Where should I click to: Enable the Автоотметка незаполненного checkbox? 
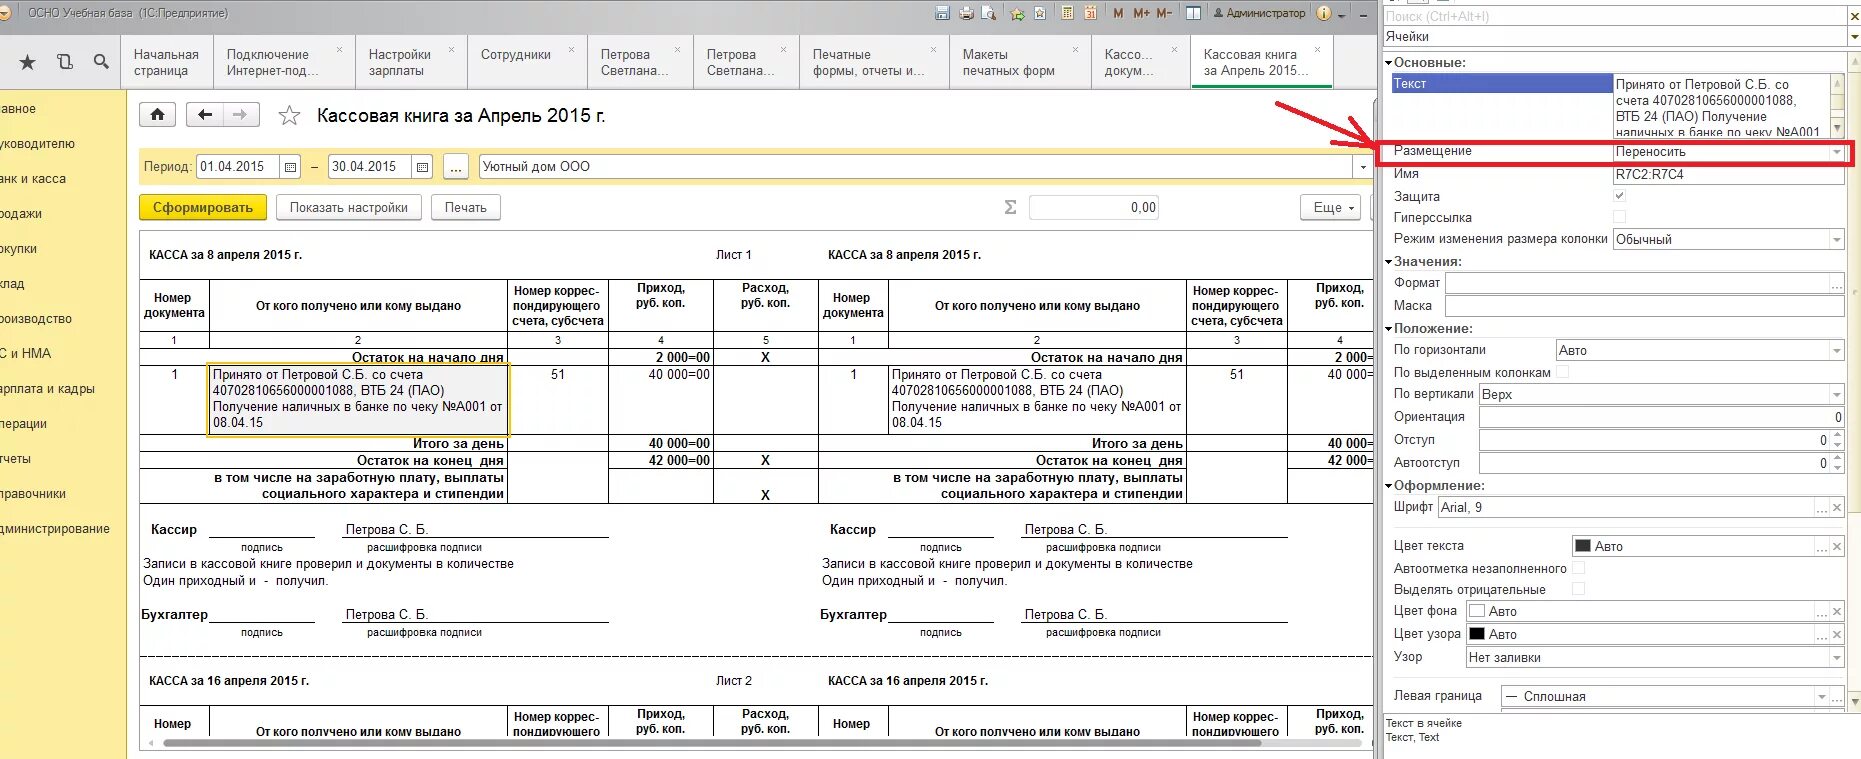tap(1579, 568)
